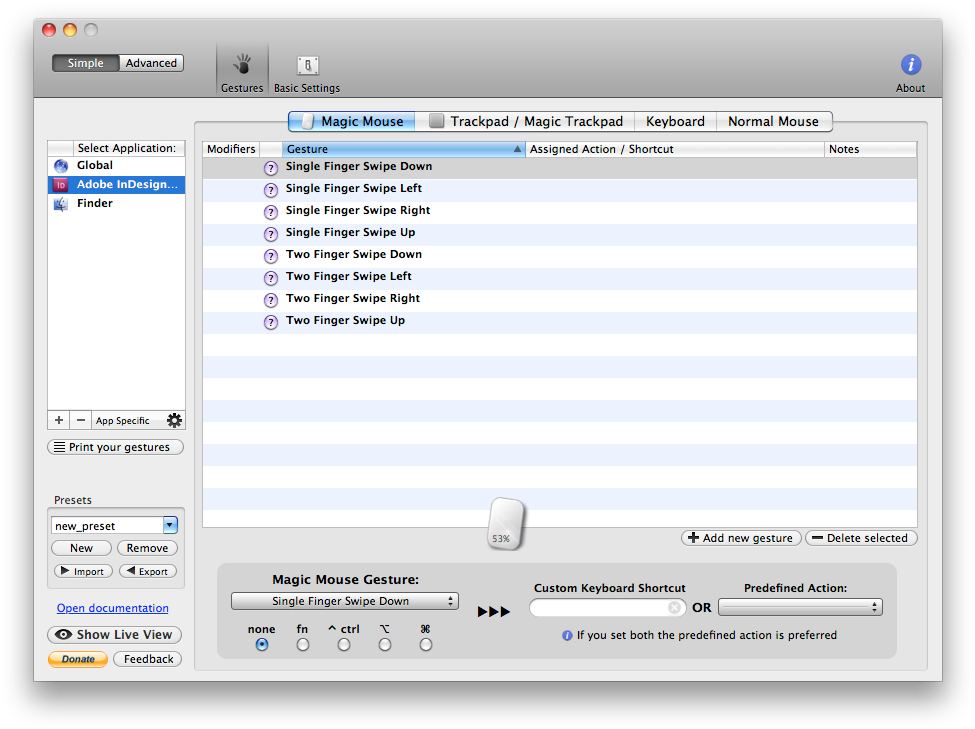The image size is (975, 729).
Task: Click the Add new gesture button
Action: tap(741, 538)
